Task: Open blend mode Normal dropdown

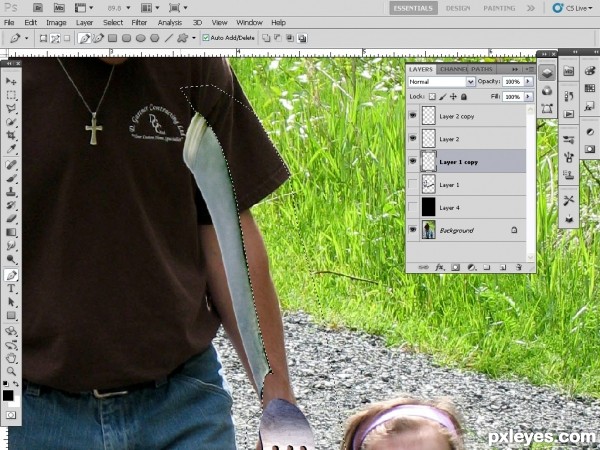Action: coord(442,82)
